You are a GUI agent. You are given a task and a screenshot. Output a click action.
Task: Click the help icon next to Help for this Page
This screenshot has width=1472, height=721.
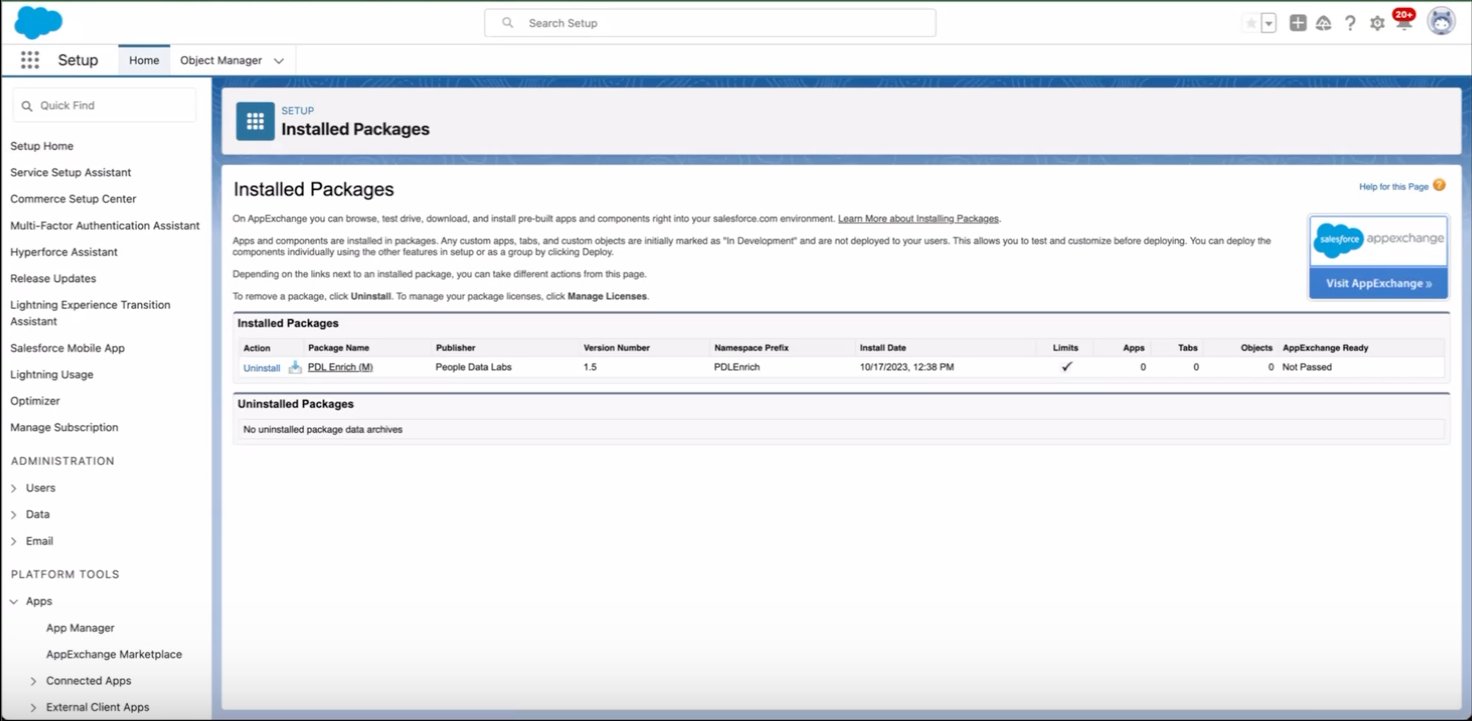click(x=1439, y=185)
